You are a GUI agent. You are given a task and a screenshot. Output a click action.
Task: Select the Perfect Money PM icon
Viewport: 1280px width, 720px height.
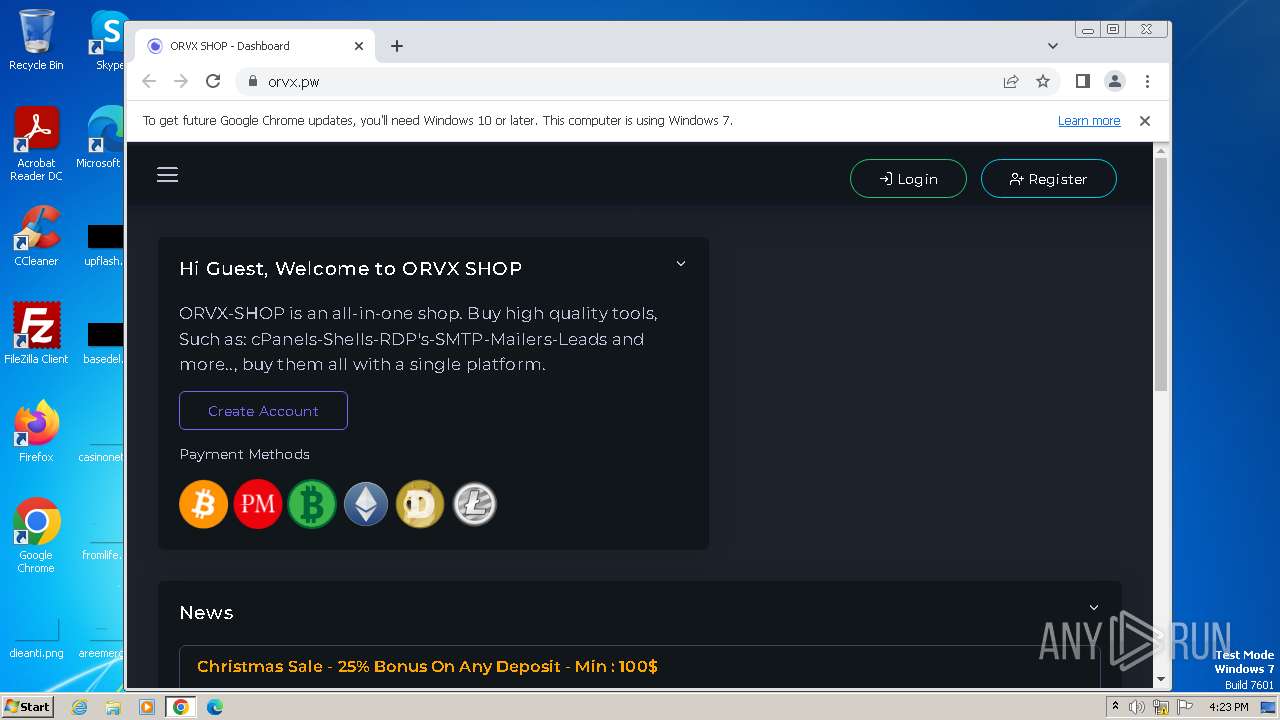(258, 504)
